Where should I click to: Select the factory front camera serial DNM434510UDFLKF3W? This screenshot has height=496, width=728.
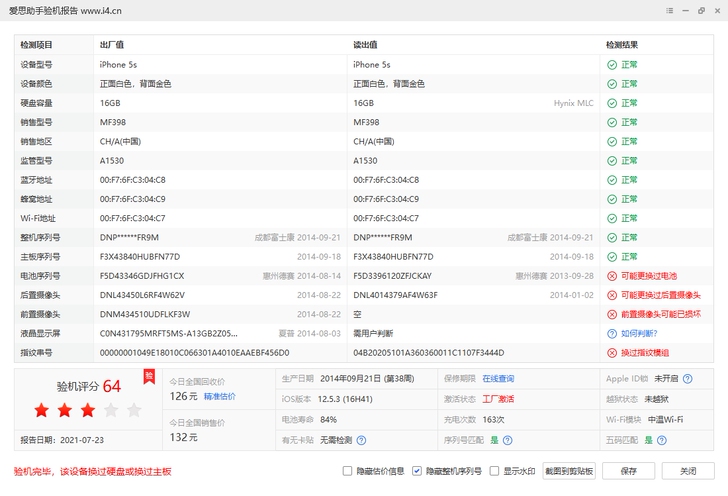pyautogui.click(x=145, y=314)
